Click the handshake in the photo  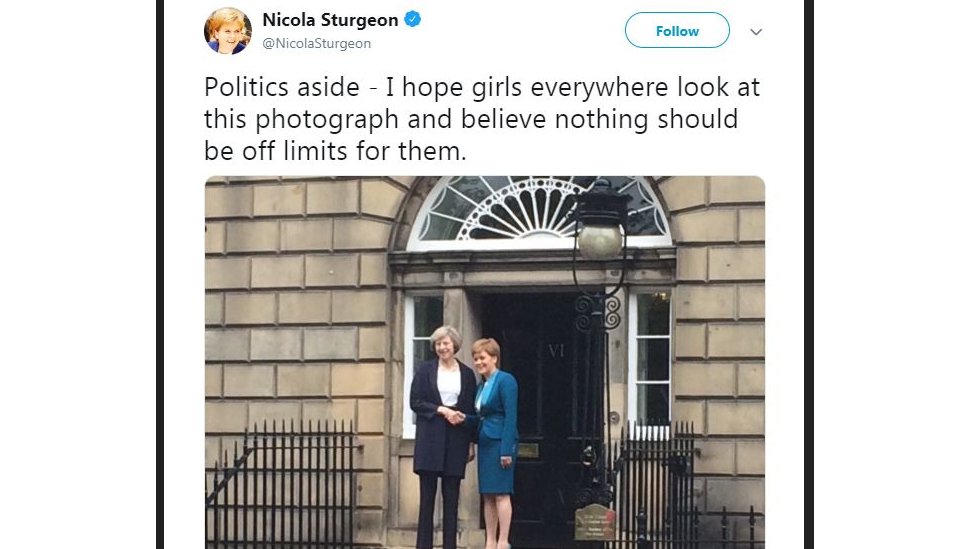click(x=453, y=415)
